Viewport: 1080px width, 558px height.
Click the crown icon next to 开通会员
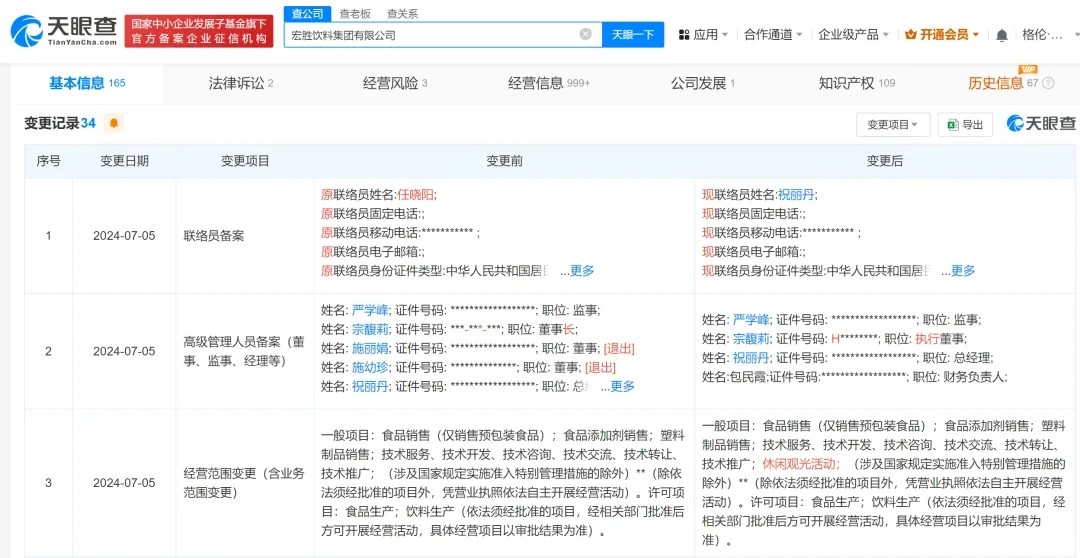pos(910,34)
